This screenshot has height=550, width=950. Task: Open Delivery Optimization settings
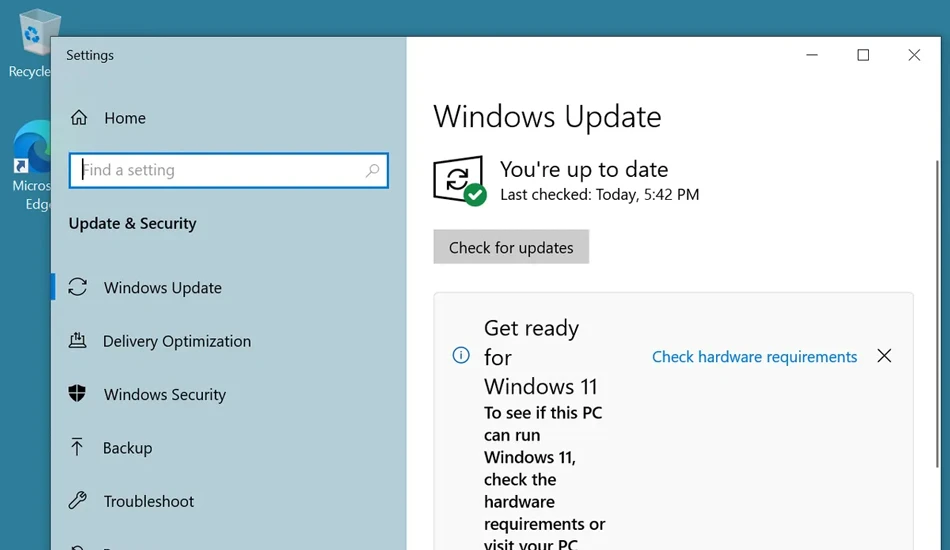click(x=177, y=341)
